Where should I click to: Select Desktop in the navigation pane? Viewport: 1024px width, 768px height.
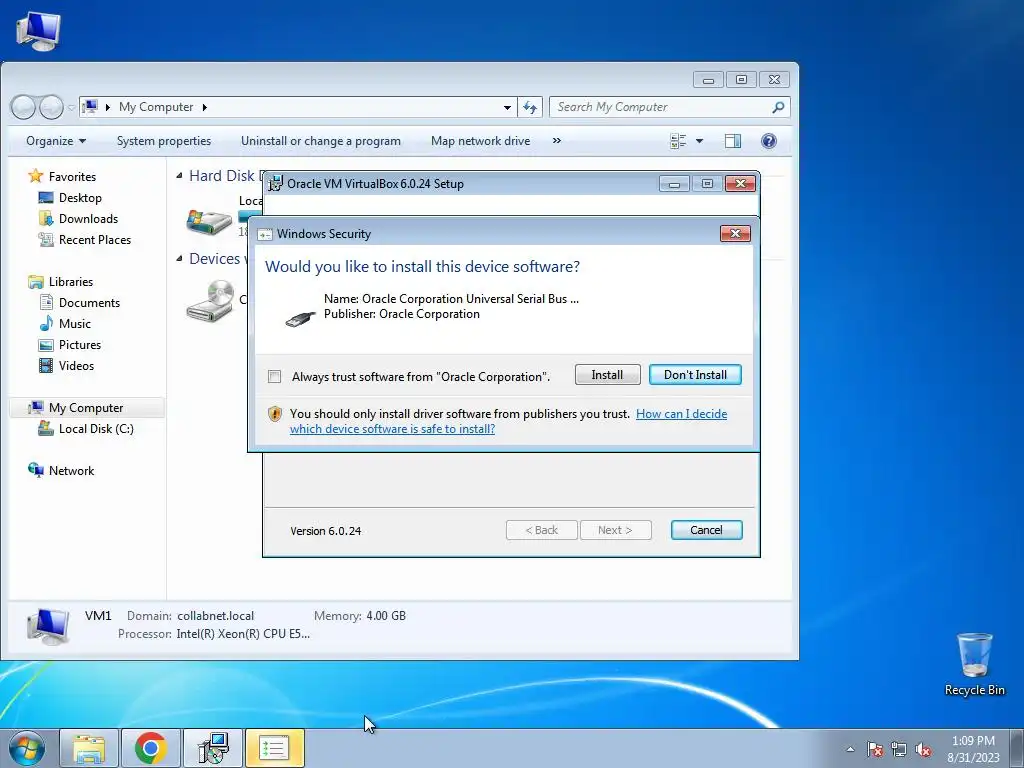pos(80,198)
